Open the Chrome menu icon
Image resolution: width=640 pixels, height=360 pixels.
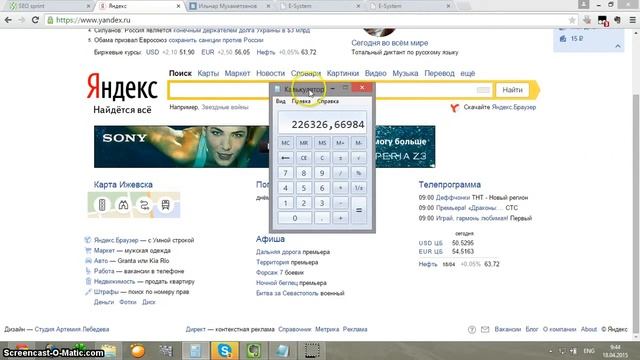pos(632,20)
